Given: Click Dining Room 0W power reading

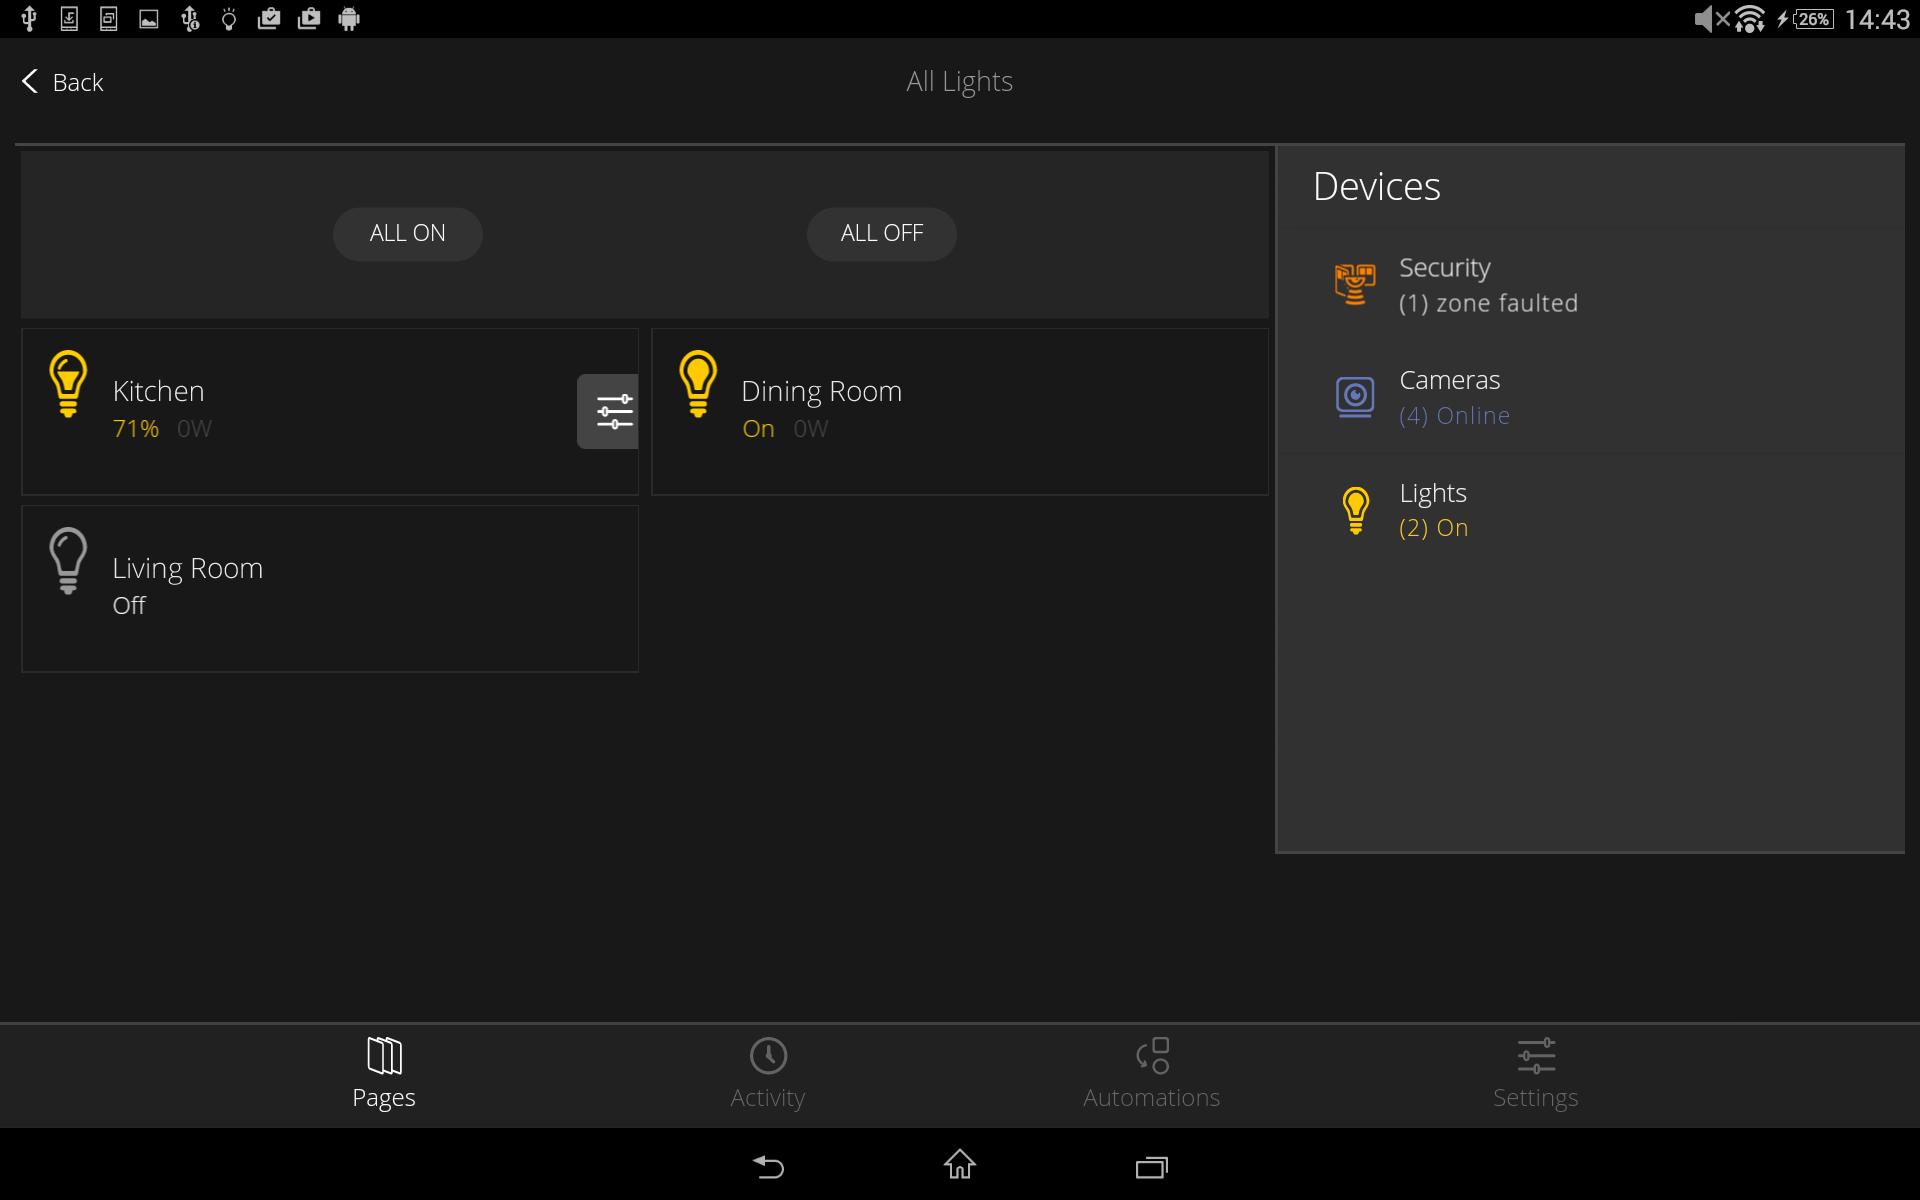Looking at the screenshot, I should tap(811, 429).
